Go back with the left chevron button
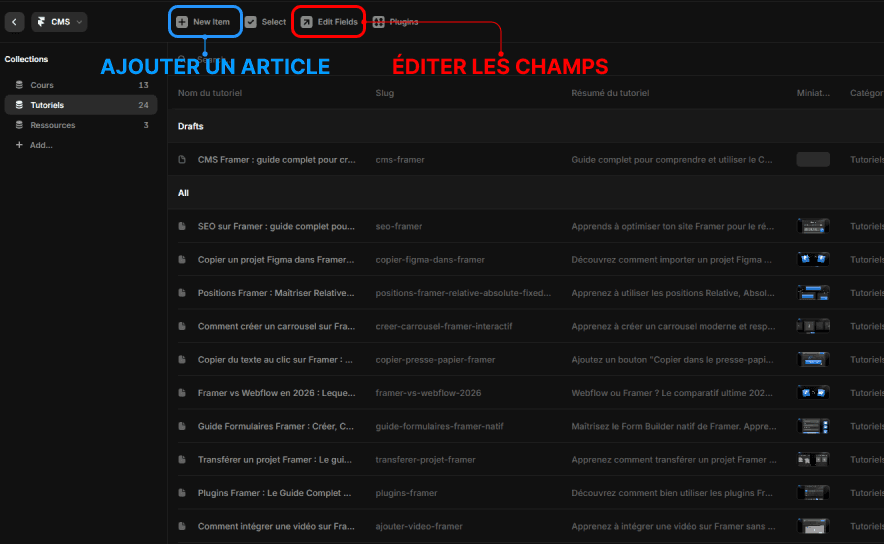The width and height of the screenshot is (884, 544). point(14,22)
